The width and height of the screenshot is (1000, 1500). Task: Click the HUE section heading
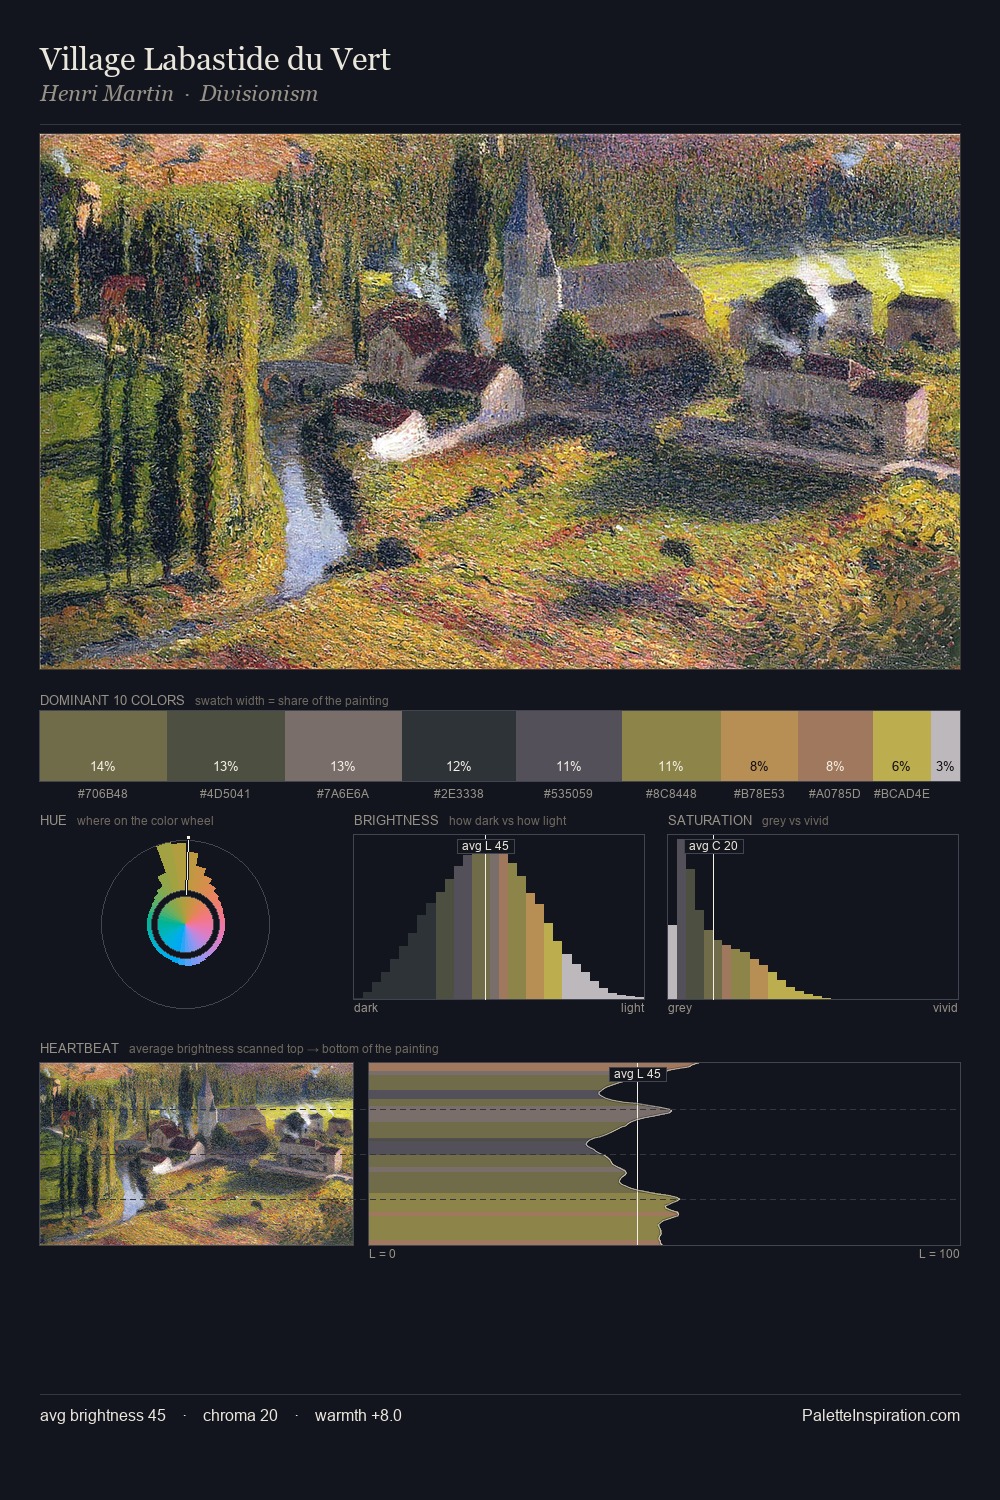(53, 820)
